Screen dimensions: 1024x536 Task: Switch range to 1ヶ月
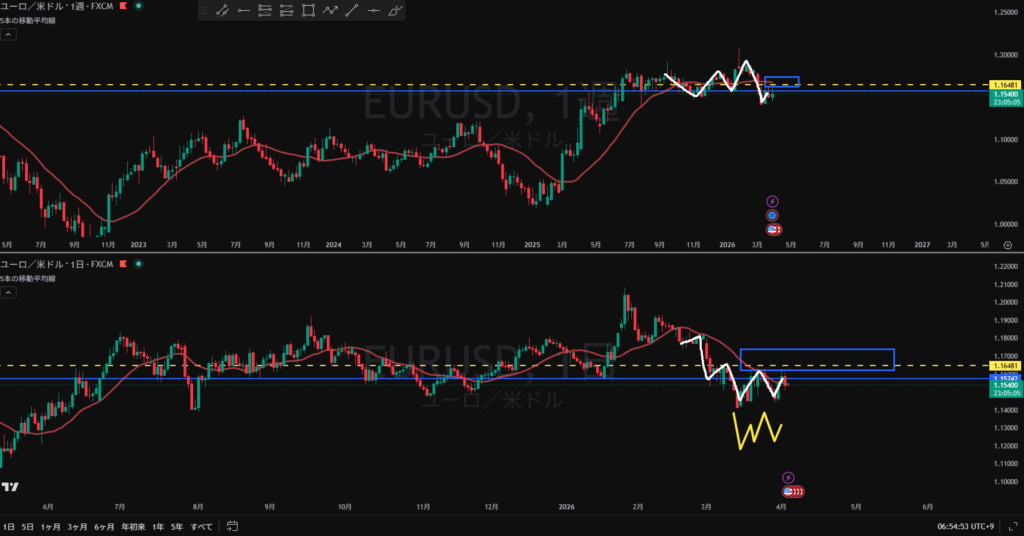click(x=49, y=526)
